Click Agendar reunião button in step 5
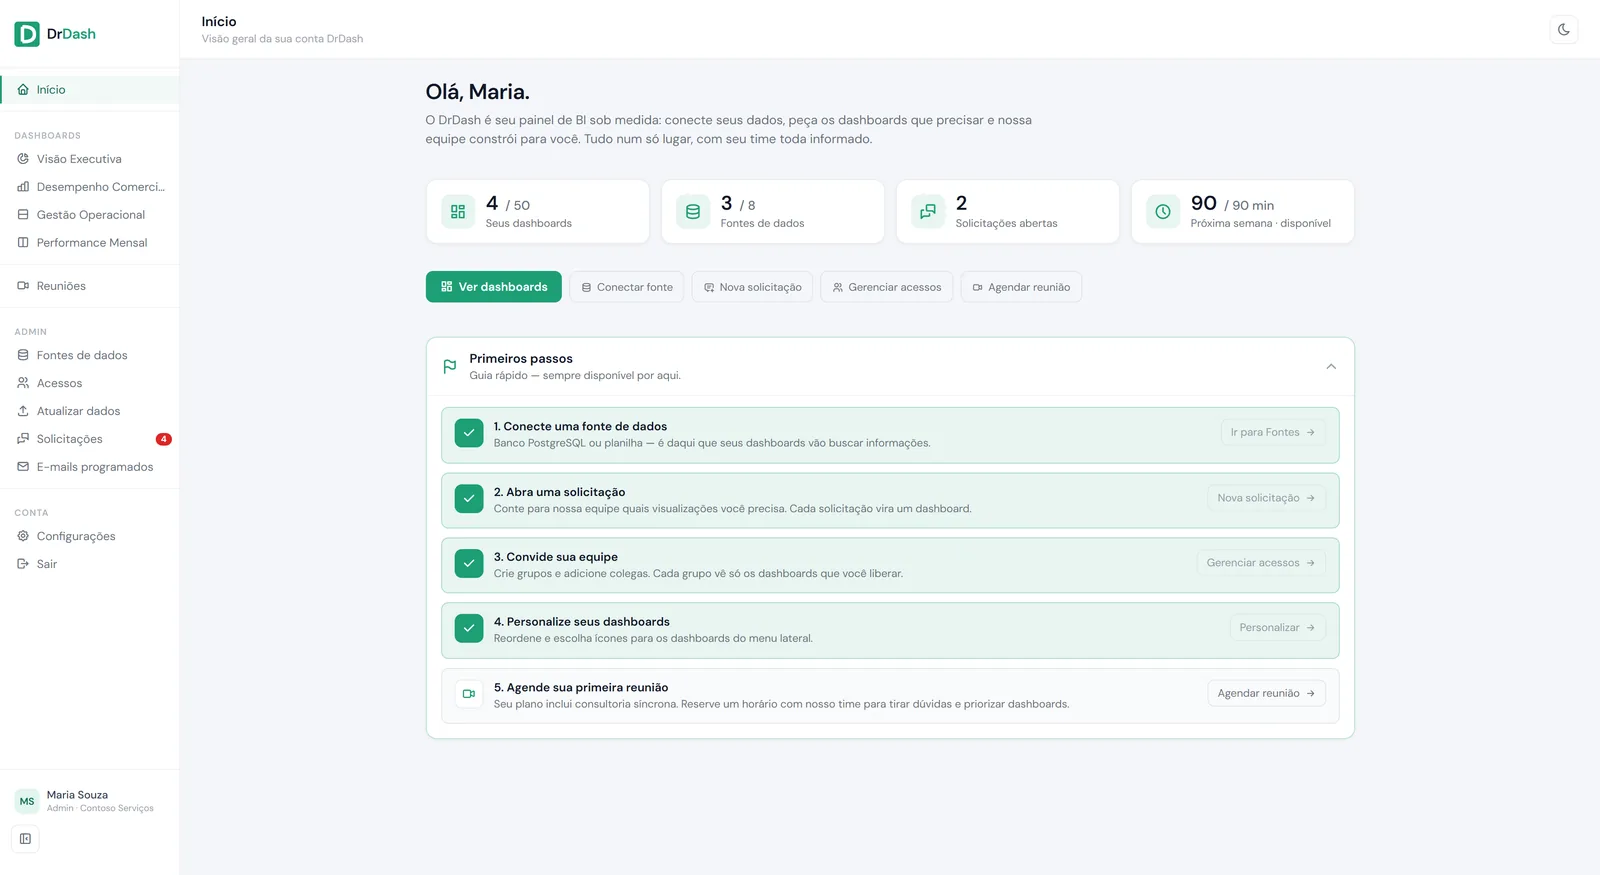This screenshot has height=875, width=1600. [x=1266, y=694]
